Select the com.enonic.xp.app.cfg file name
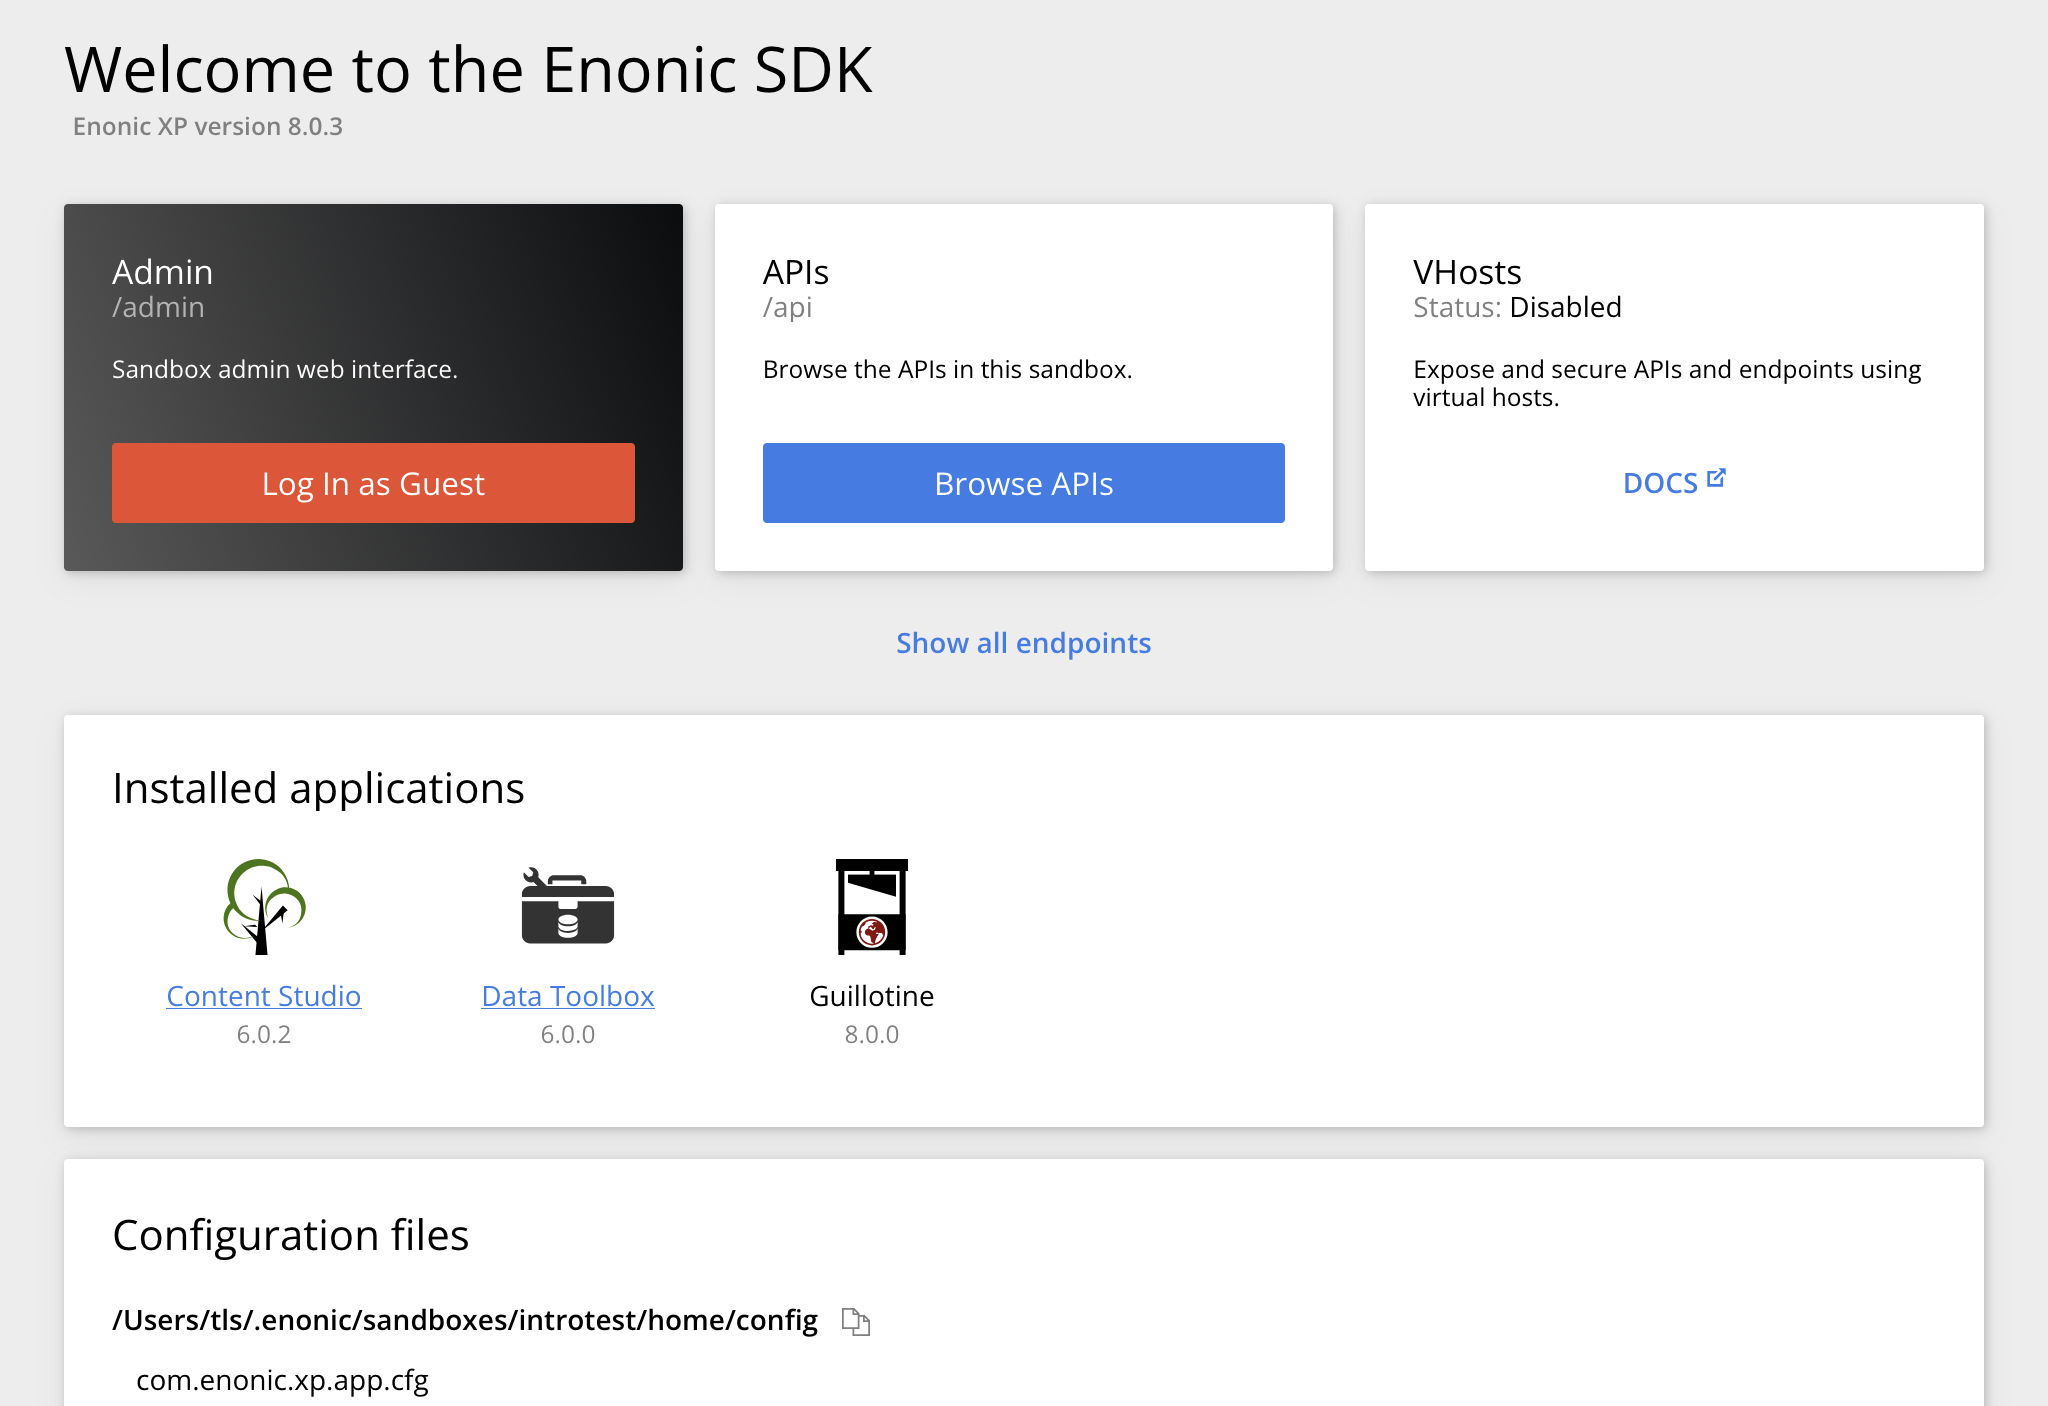 (x=282, y=1380)
